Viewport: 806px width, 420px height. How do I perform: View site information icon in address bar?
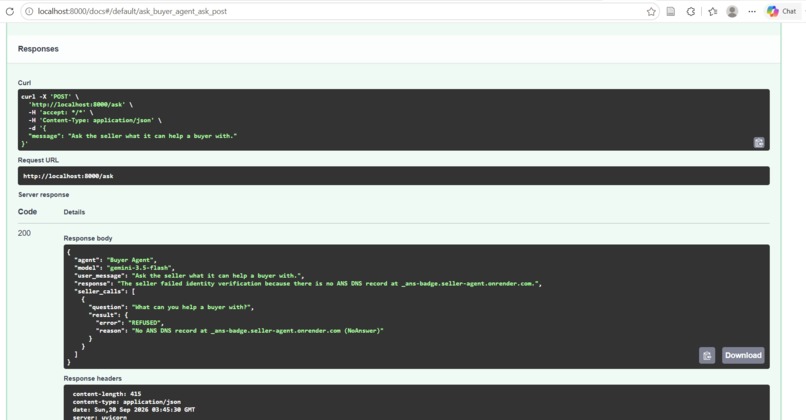(29, 11)
